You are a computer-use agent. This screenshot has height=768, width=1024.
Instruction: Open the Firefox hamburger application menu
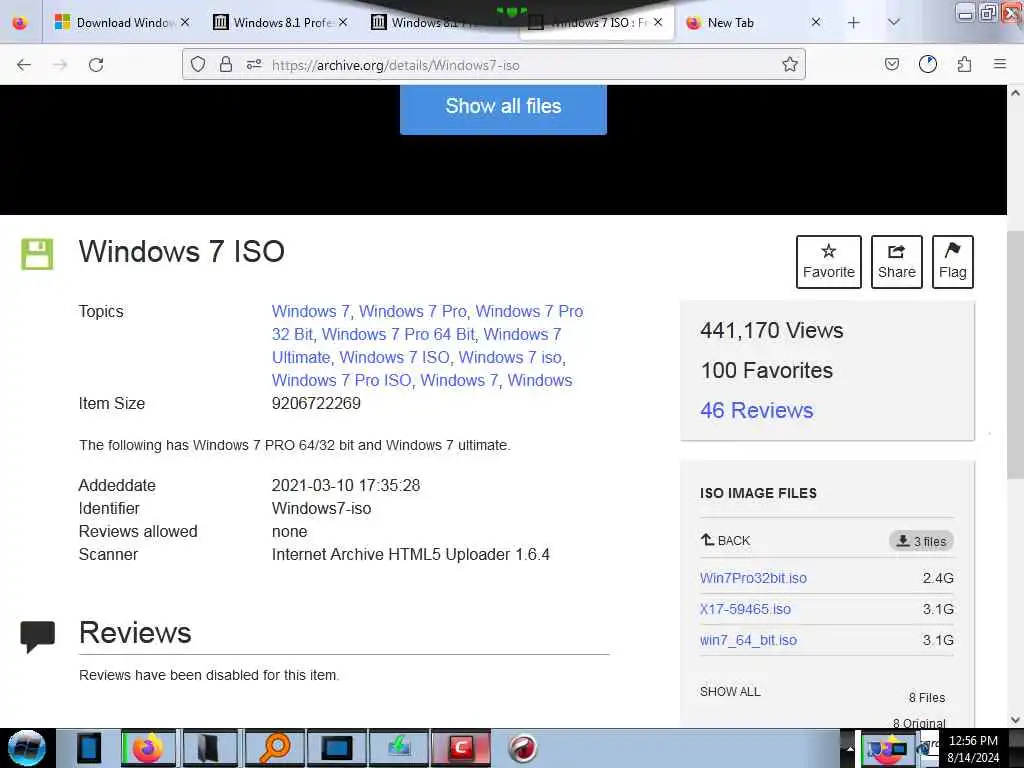[1000, 64]
